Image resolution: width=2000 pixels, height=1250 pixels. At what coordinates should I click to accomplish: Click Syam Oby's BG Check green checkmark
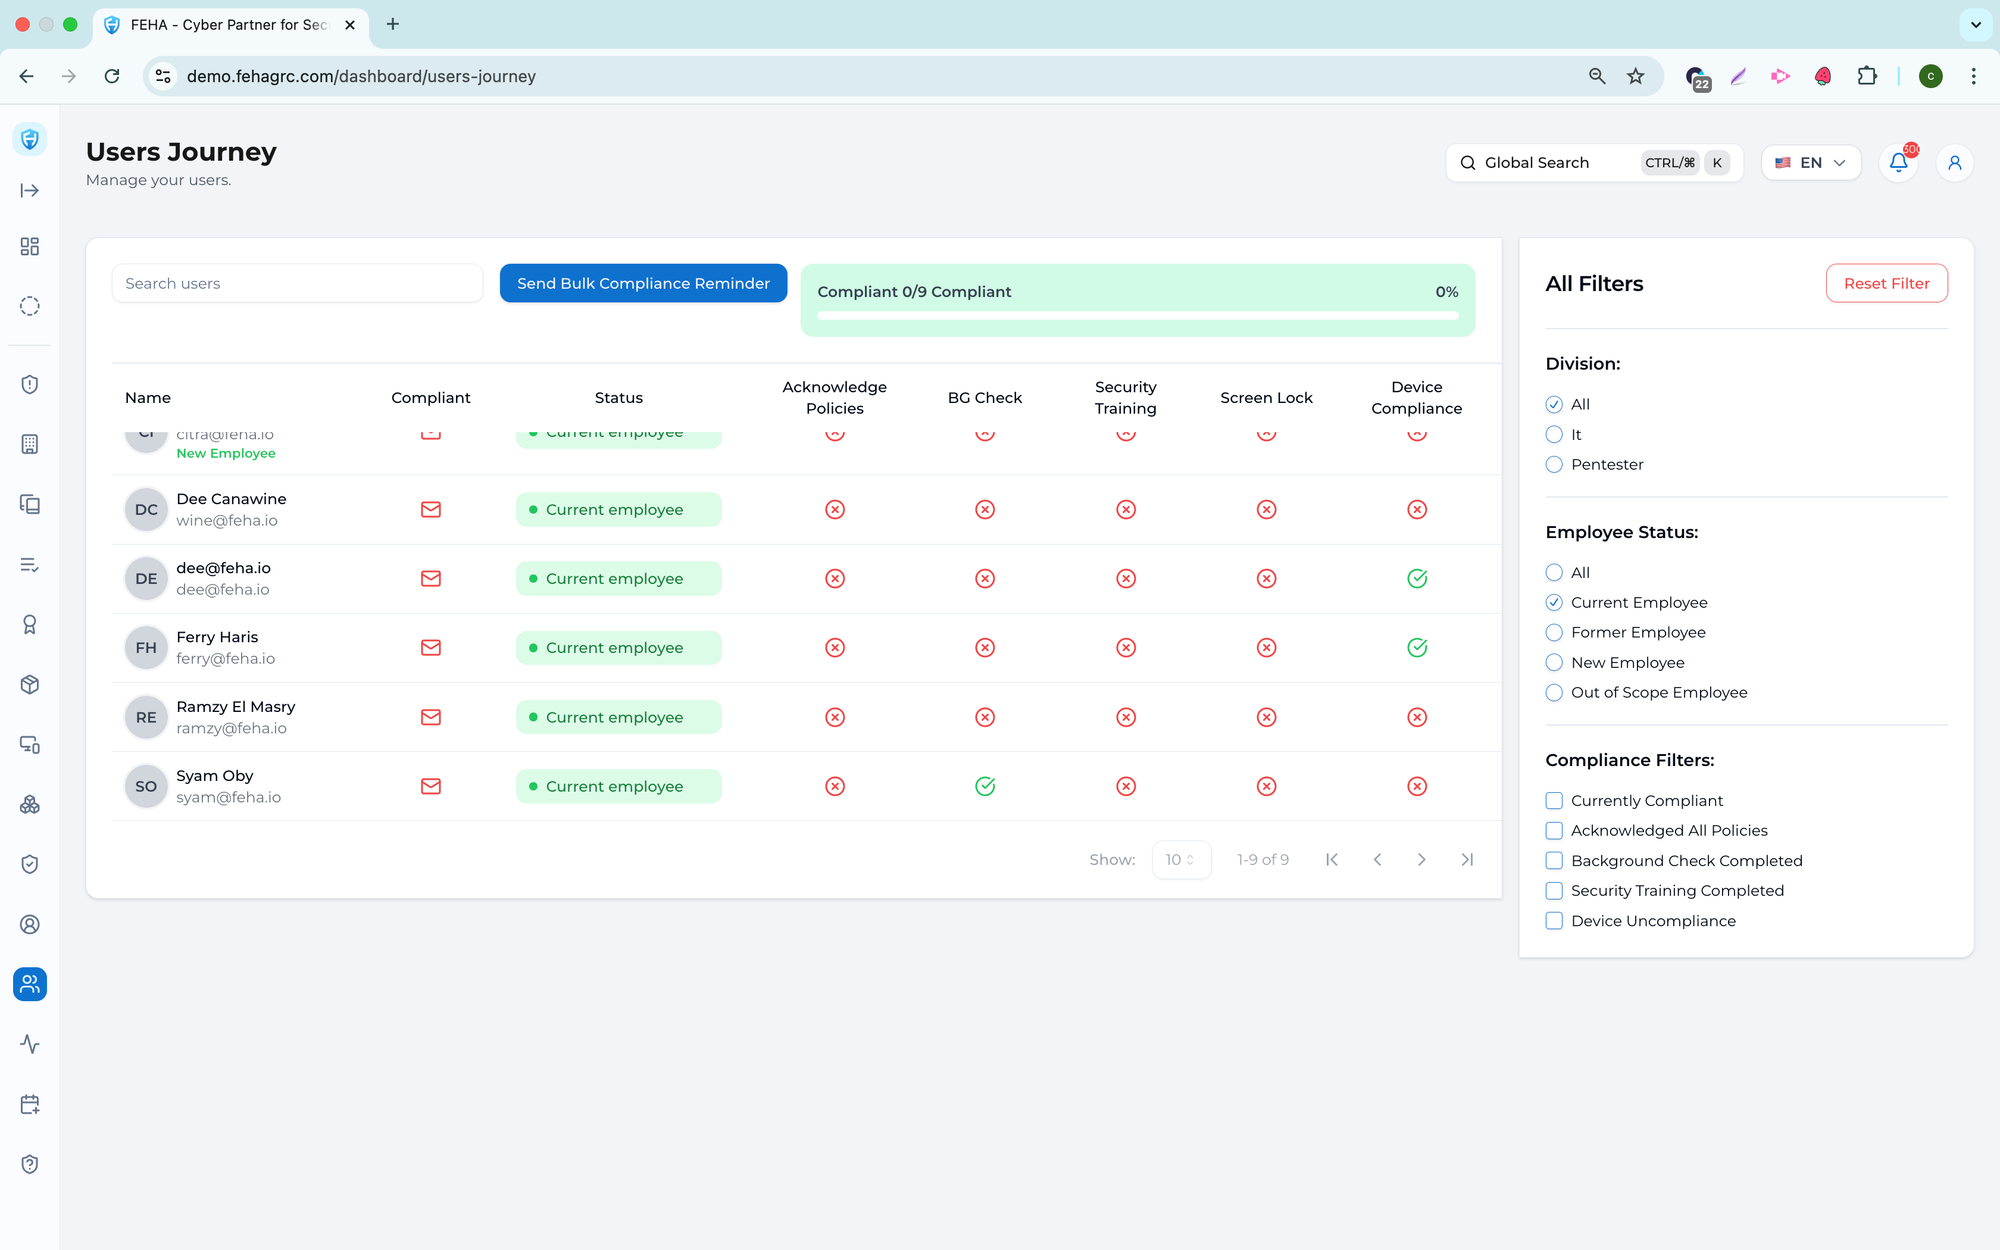click(x=985, y=787)
